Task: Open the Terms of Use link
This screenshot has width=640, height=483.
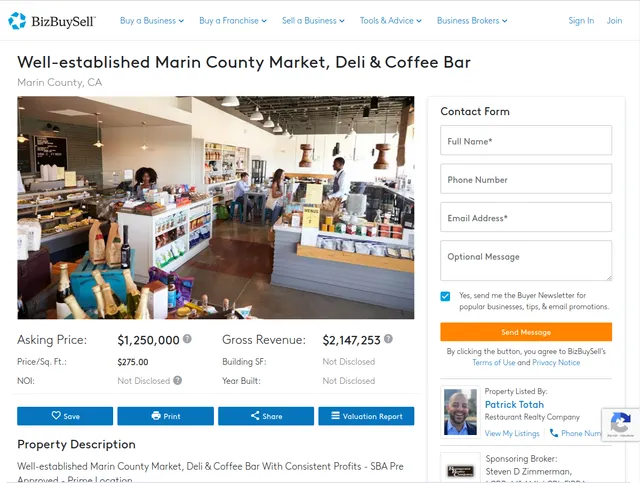Action: (x=493, y=363)
